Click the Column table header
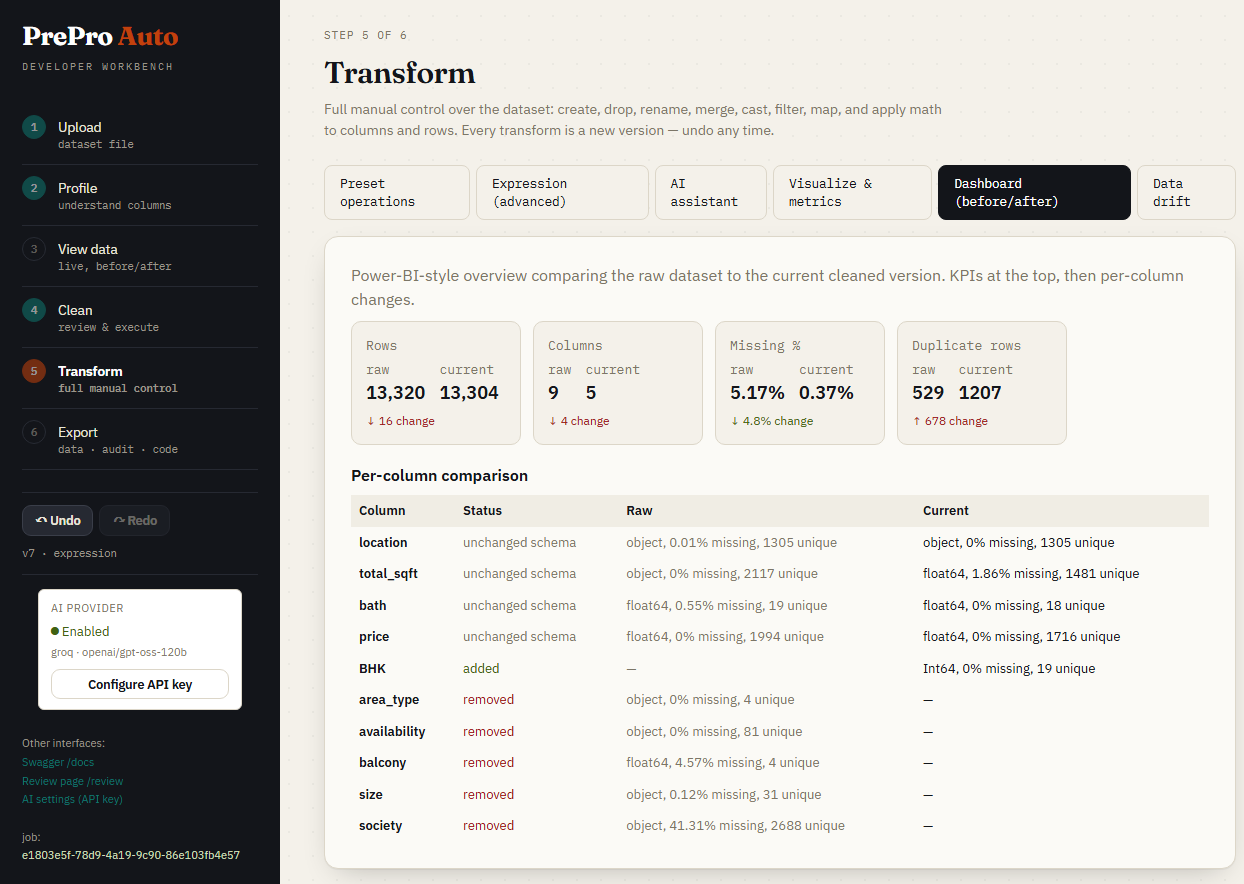This screenshot has height=884, width=1244. [x=382, y=510]
